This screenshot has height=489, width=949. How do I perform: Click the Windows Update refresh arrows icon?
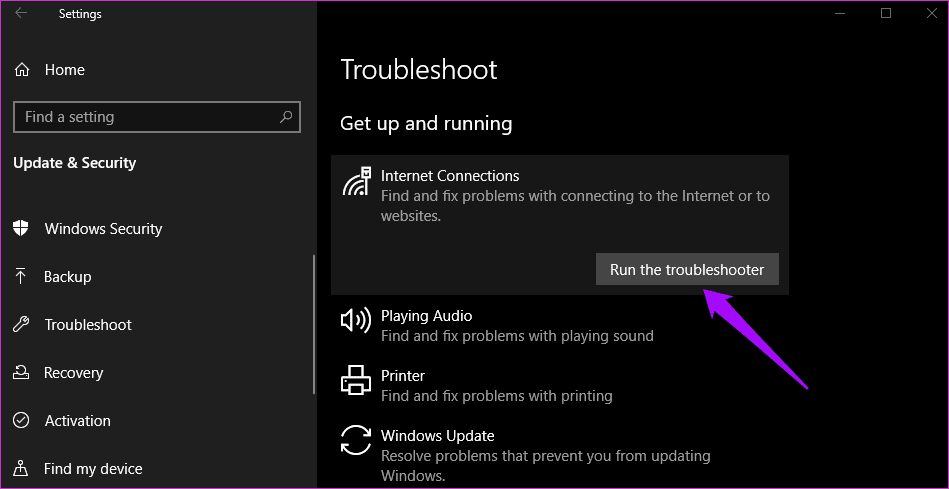click(x=356, y=440)
